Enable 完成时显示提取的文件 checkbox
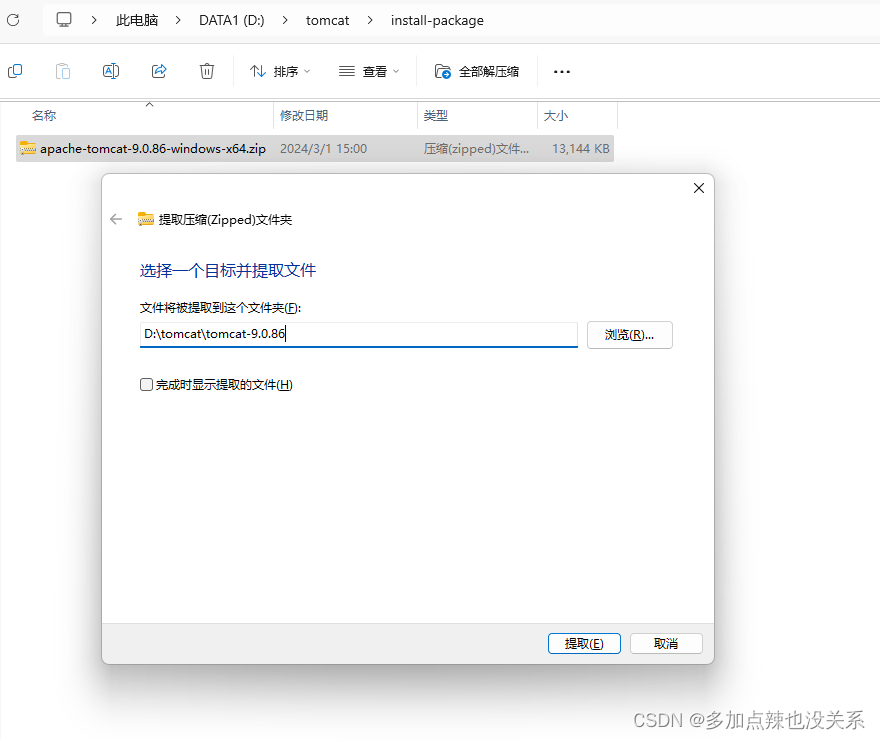Screen dimensions: 880x740 click(146, 384)
